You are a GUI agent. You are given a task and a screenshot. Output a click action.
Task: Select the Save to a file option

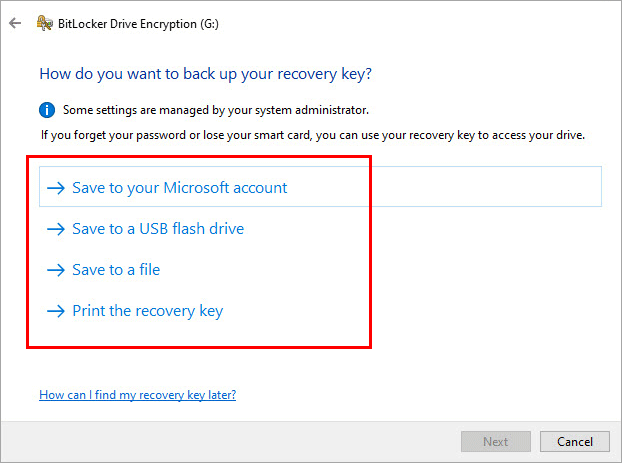(116, 270)
